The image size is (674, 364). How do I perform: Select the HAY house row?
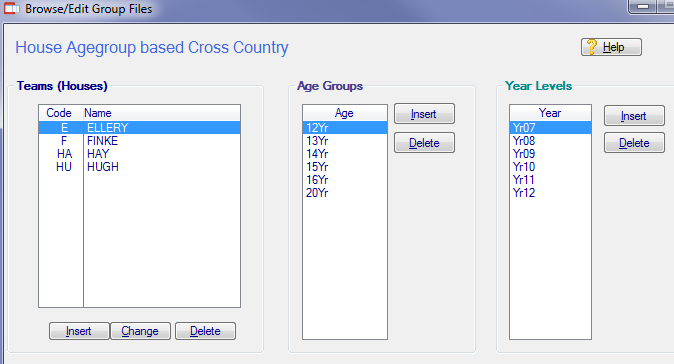click(139, 154)
